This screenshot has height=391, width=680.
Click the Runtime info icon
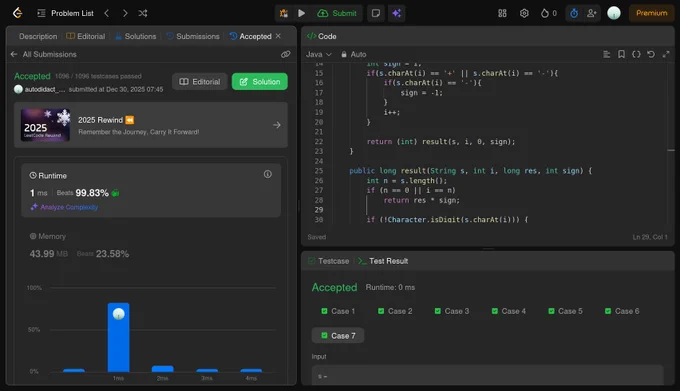click(268, 174)
